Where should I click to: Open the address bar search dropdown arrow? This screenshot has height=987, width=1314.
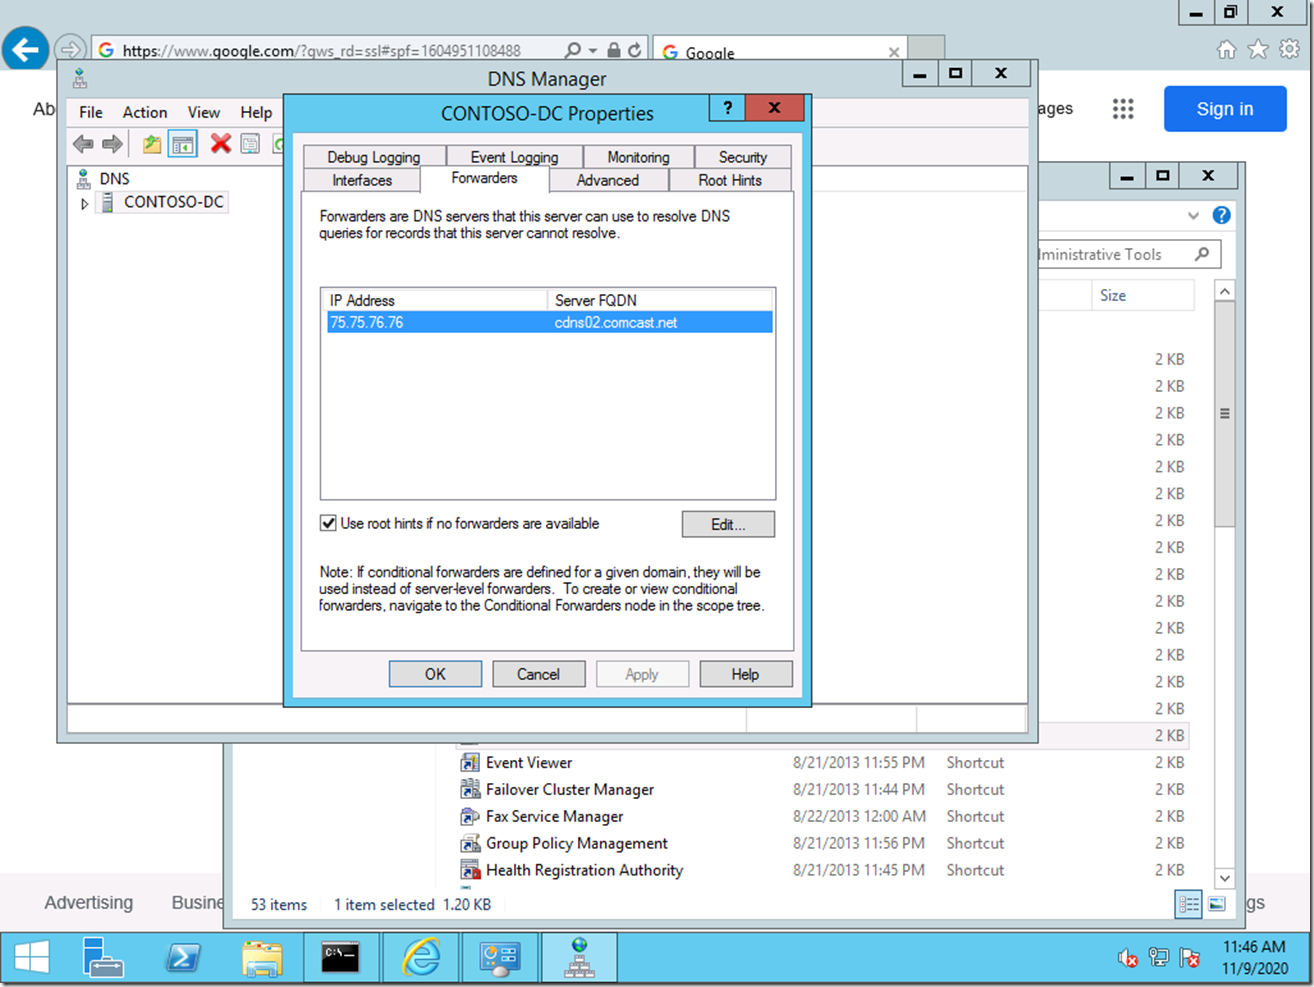(x=592, y=50)
